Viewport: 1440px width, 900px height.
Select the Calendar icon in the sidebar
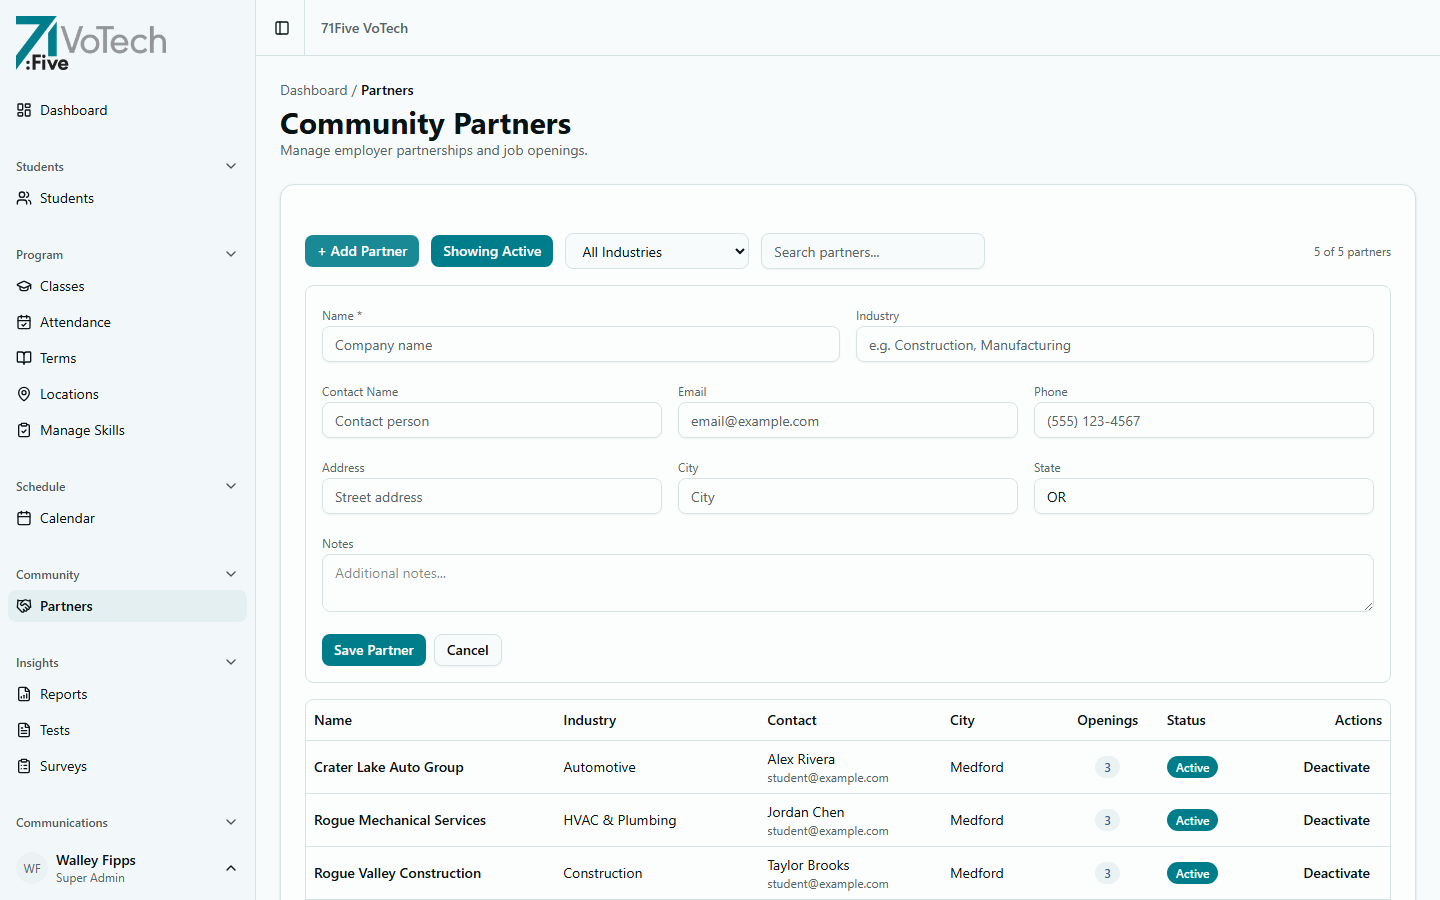point(23,518)
